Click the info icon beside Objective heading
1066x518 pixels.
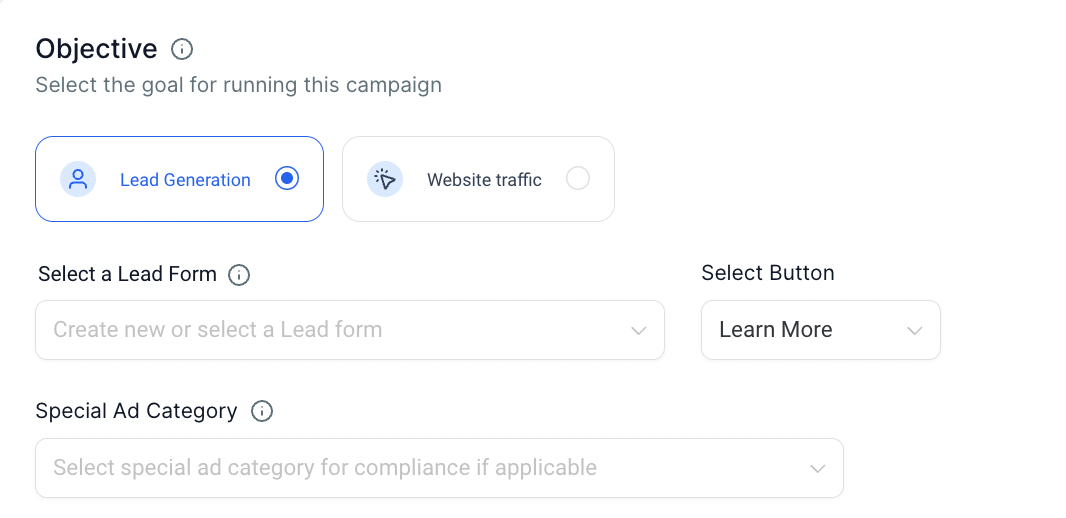(182, 49)
